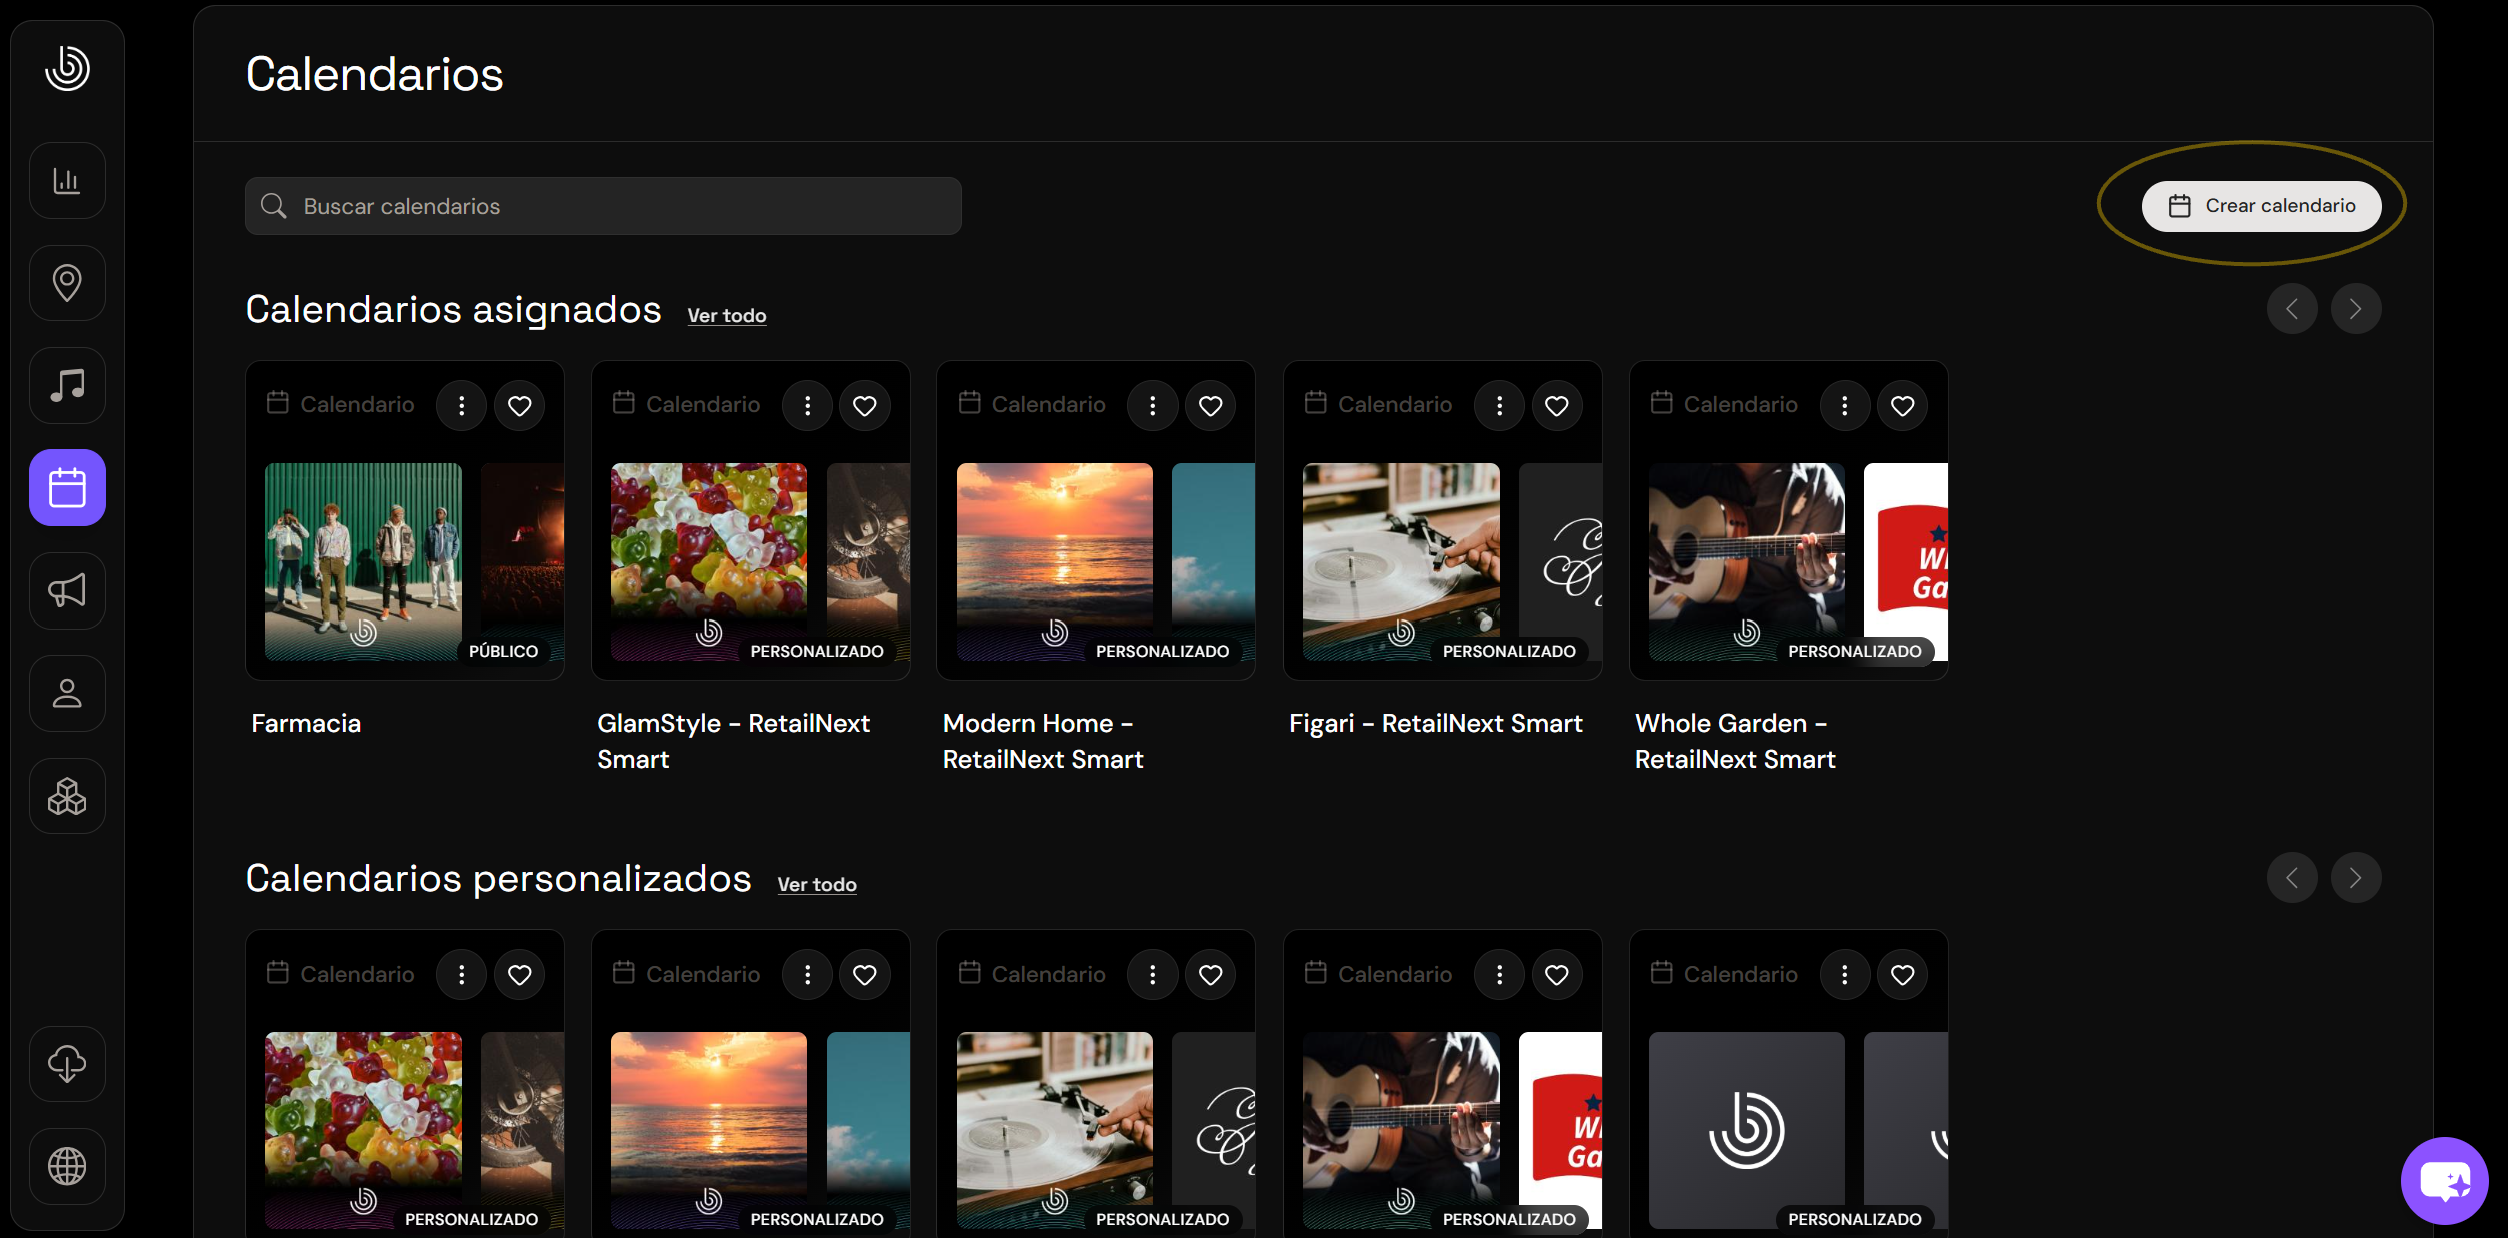Open options on personalizados turntable card
This screenshot has height=1238, width=2508.
[1152, 975]
